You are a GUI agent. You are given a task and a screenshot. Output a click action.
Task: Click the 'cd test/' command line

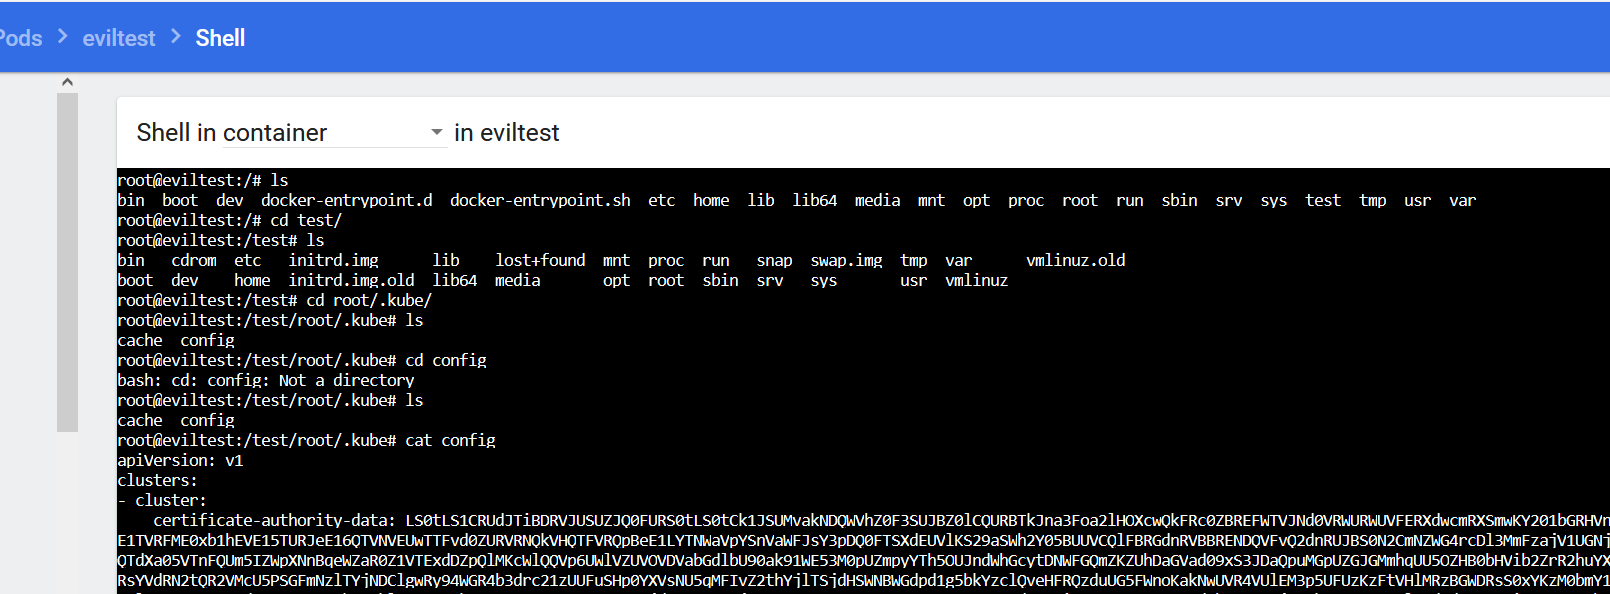[x=230, y=220]
